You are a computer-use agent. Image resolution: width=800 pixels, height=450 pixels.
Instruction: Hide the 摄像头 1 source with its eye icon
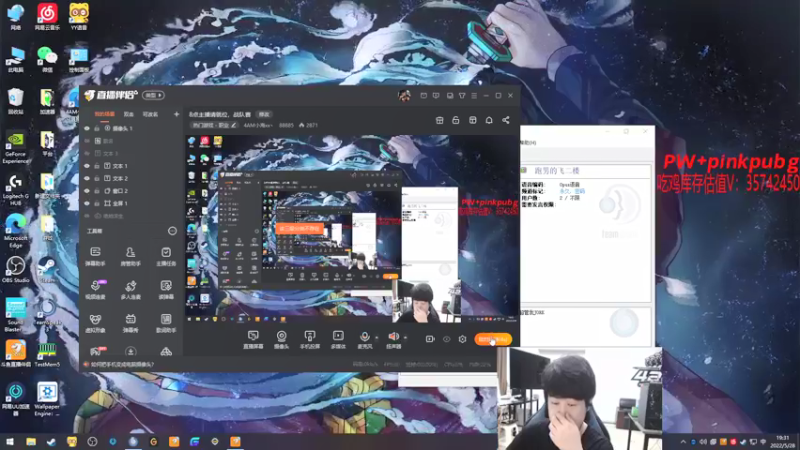(x=87, y=129)
